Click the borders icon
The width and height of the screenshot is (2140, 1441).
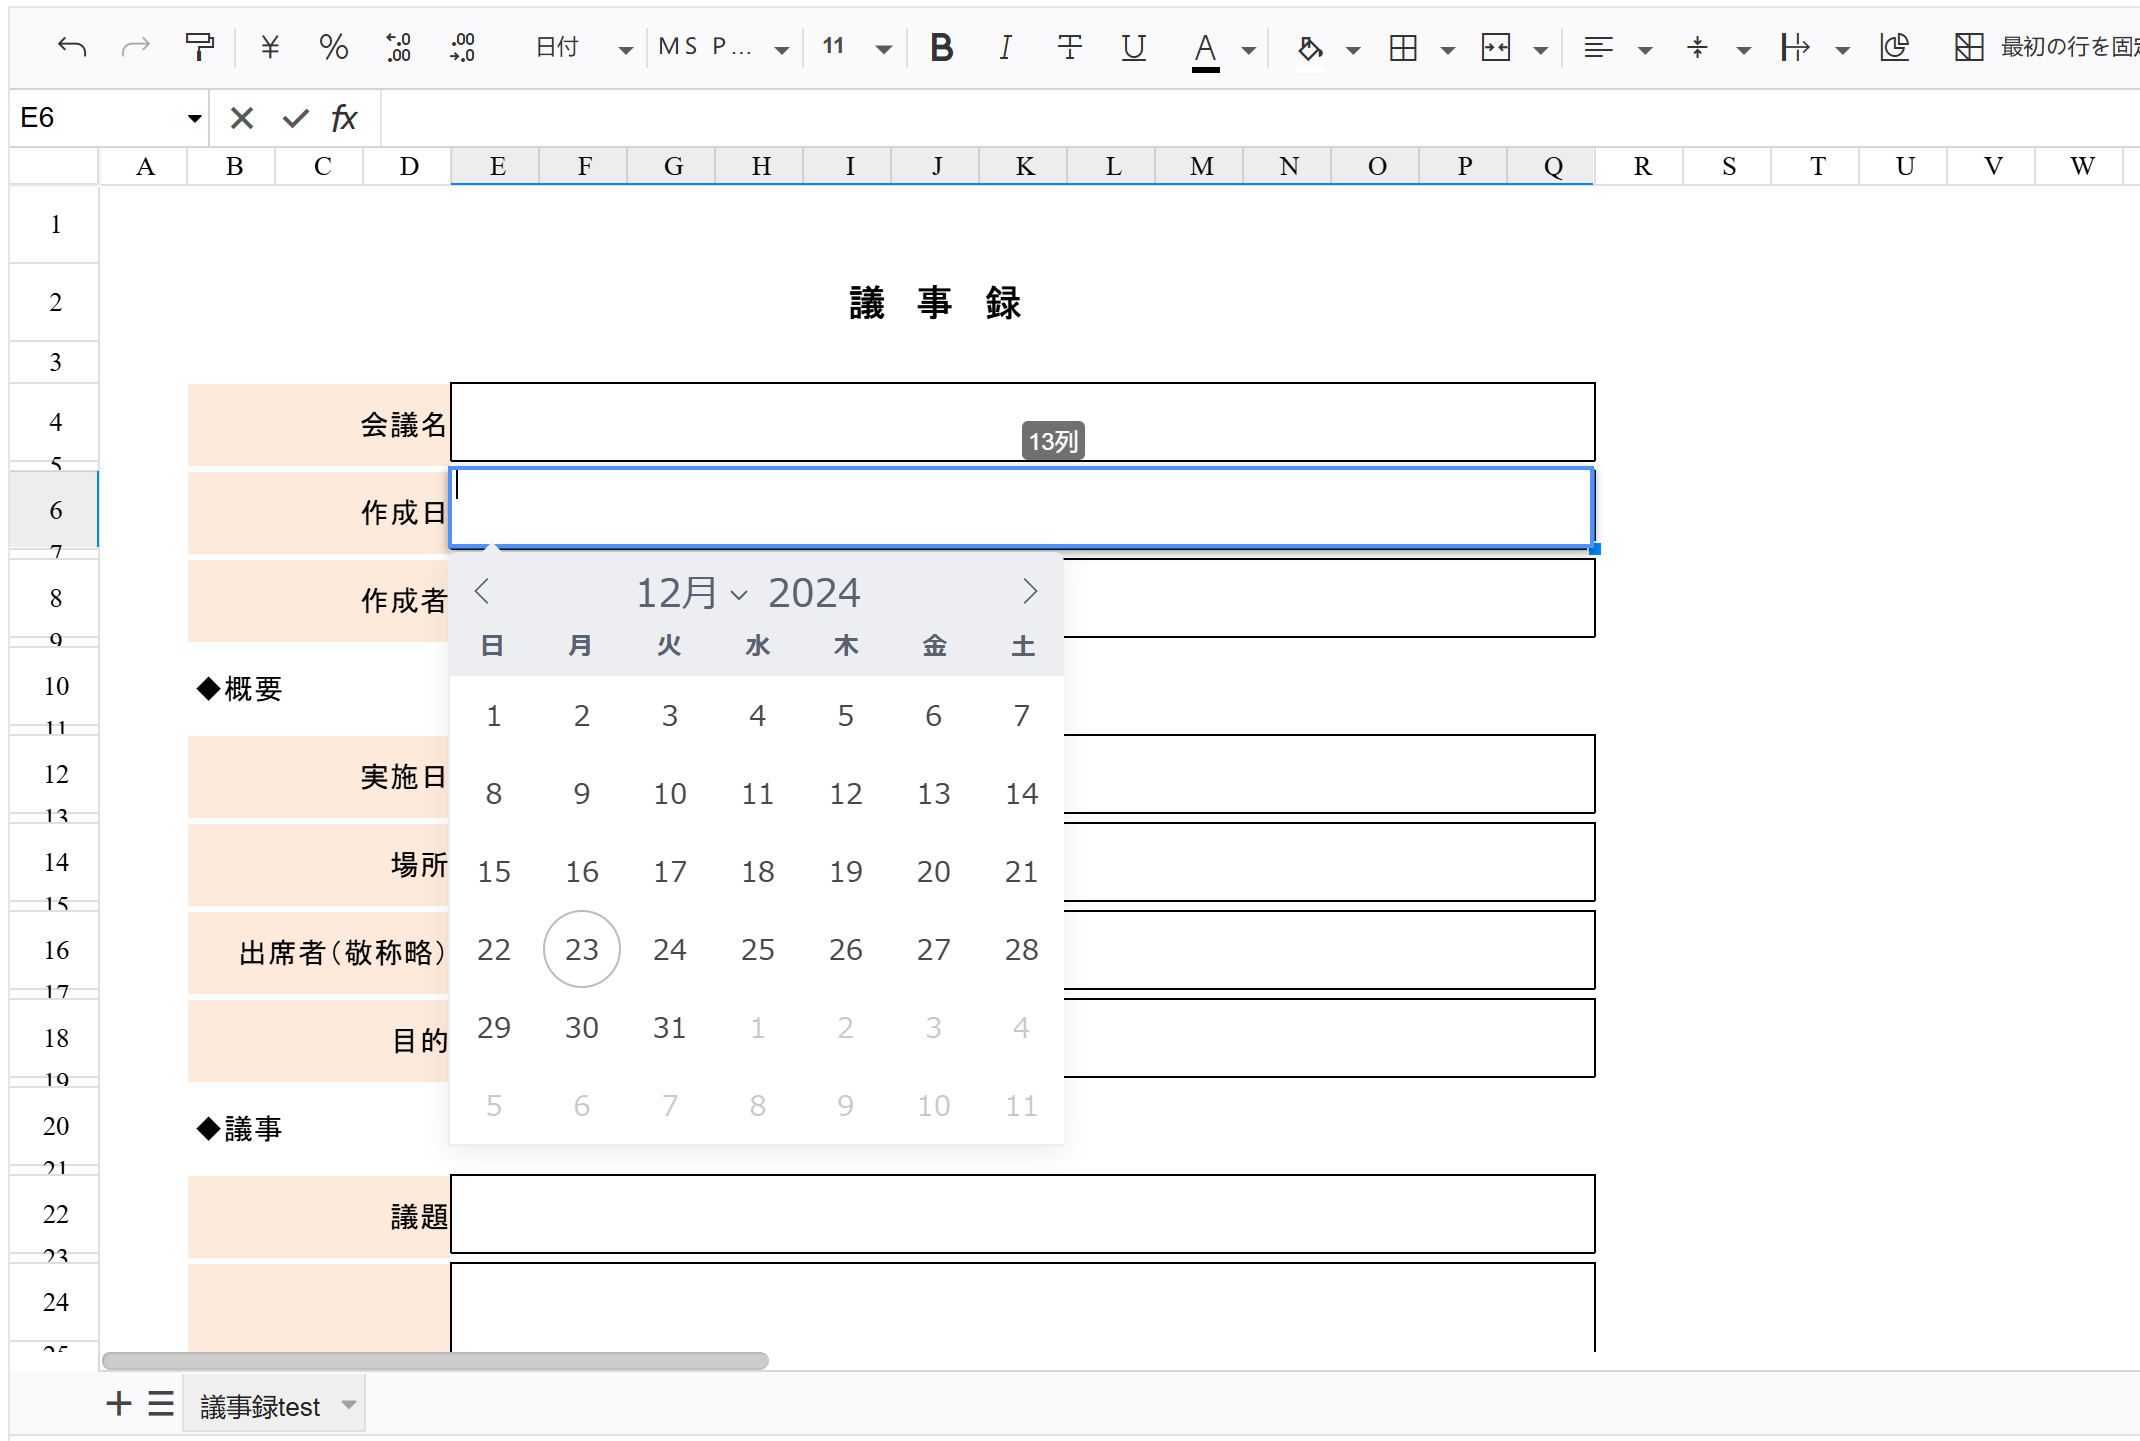(1403, 47)
